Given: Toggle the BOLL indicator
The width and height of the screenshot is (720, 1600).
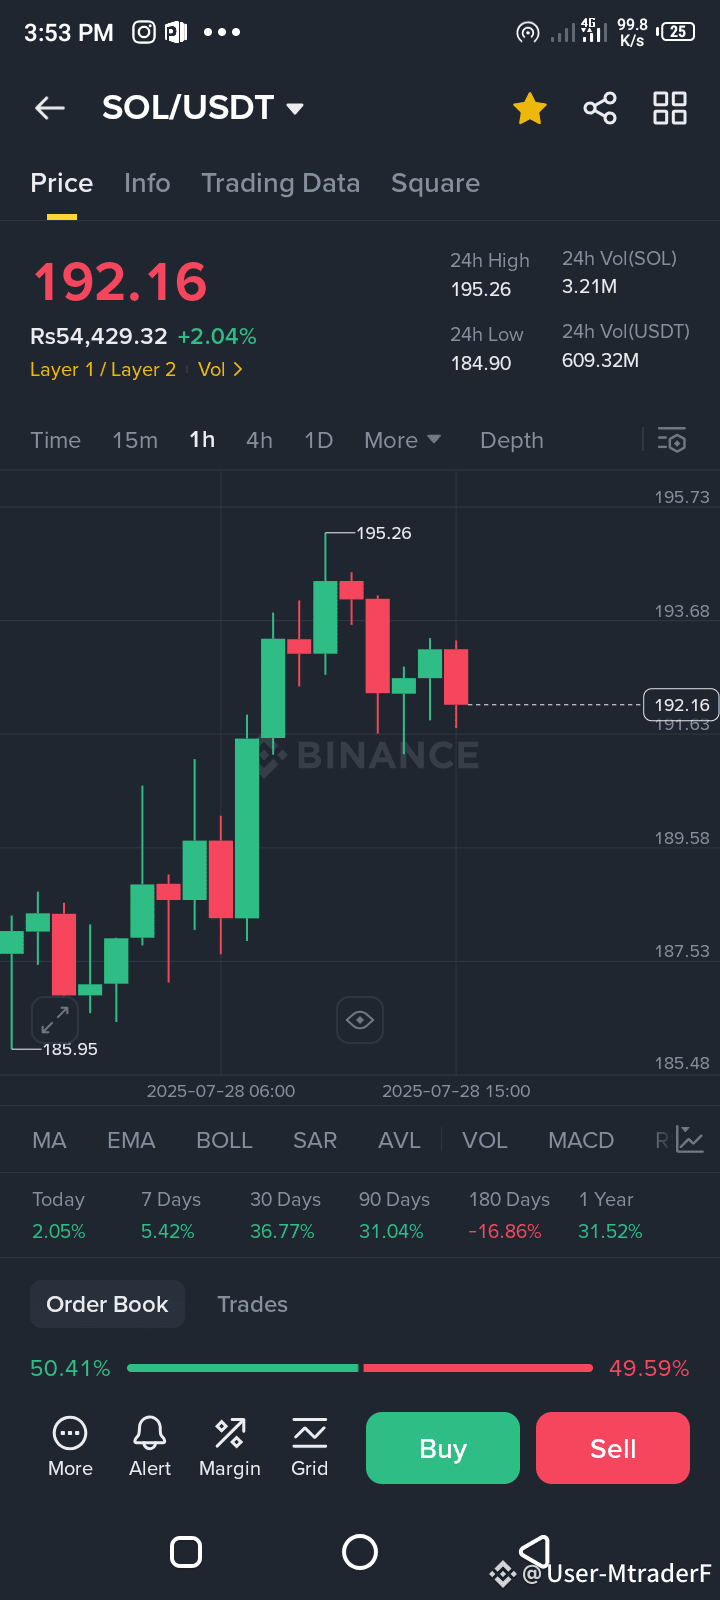Looking at the screenshot, I should click(x=224, y=1140).
